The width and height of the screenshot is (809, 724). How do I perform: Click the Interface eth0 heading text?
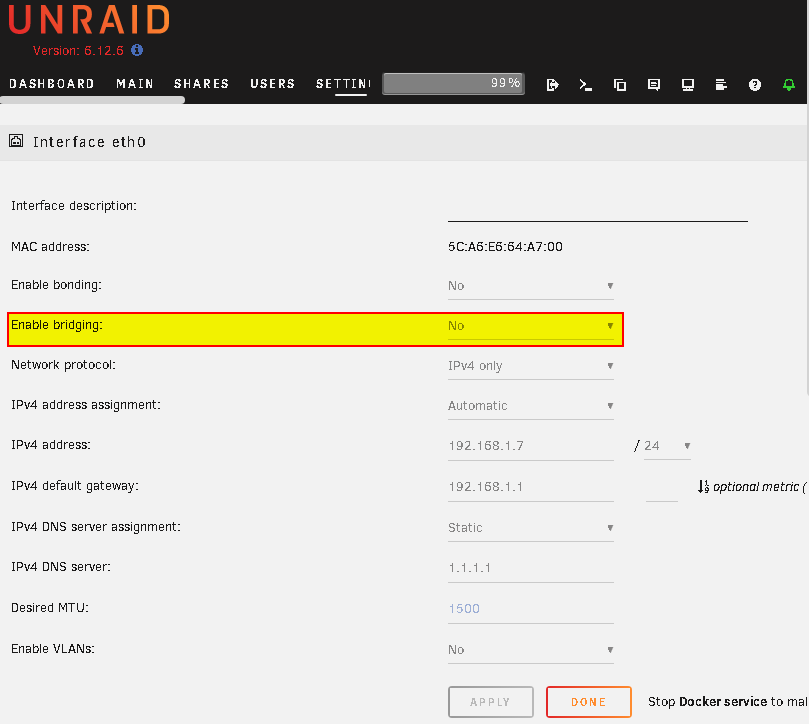click(x=89, y=142)
